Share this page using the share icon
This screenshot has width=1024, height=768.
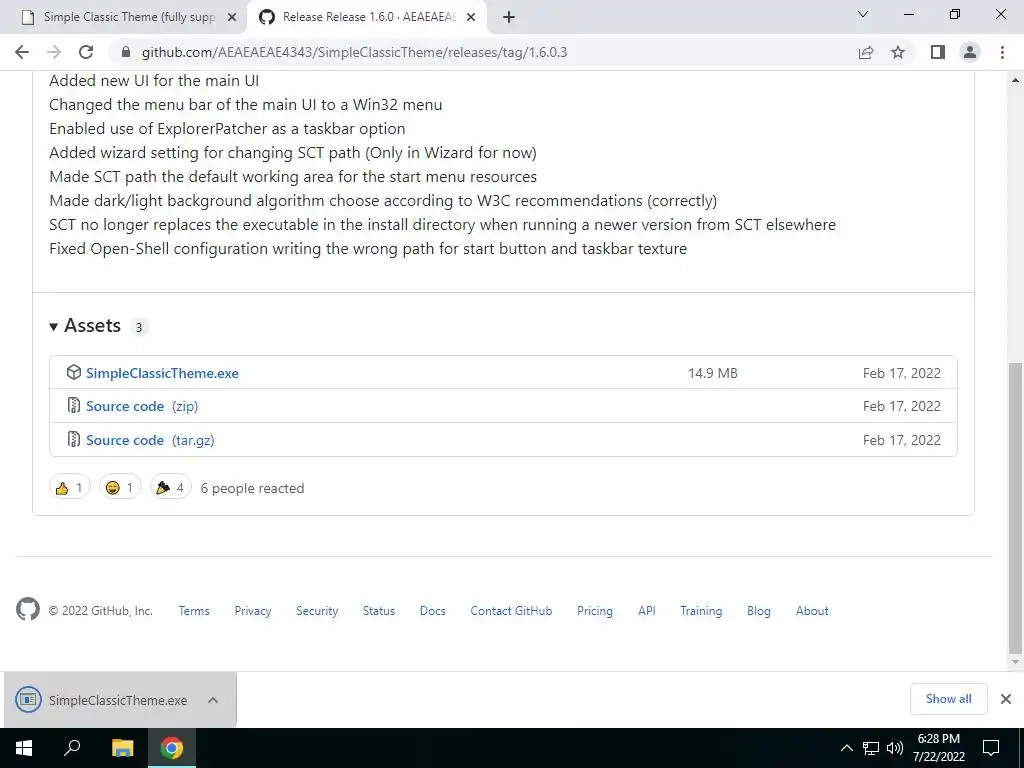click(x=866, y=52)
